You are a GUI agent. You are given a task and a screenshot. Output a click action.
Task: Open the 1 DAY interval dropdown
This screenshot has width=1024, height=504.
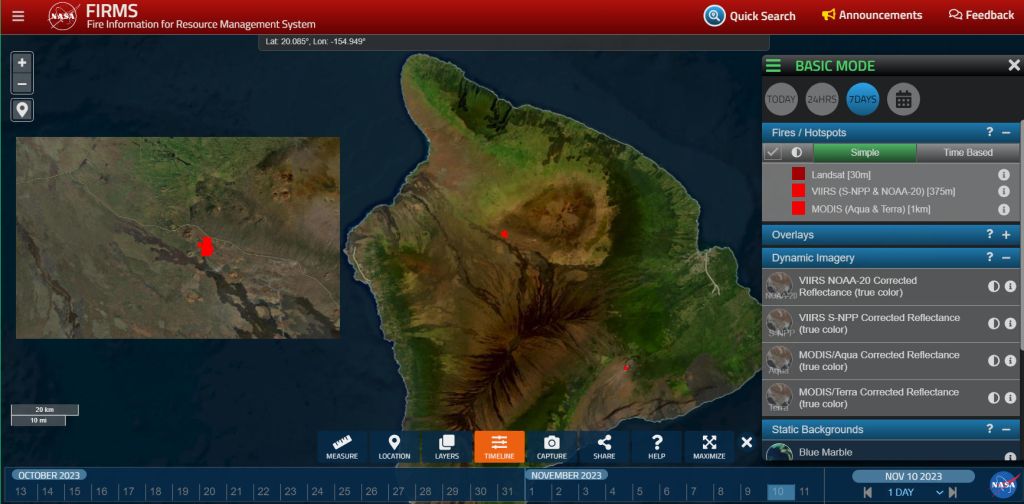(x=914, y=492)
